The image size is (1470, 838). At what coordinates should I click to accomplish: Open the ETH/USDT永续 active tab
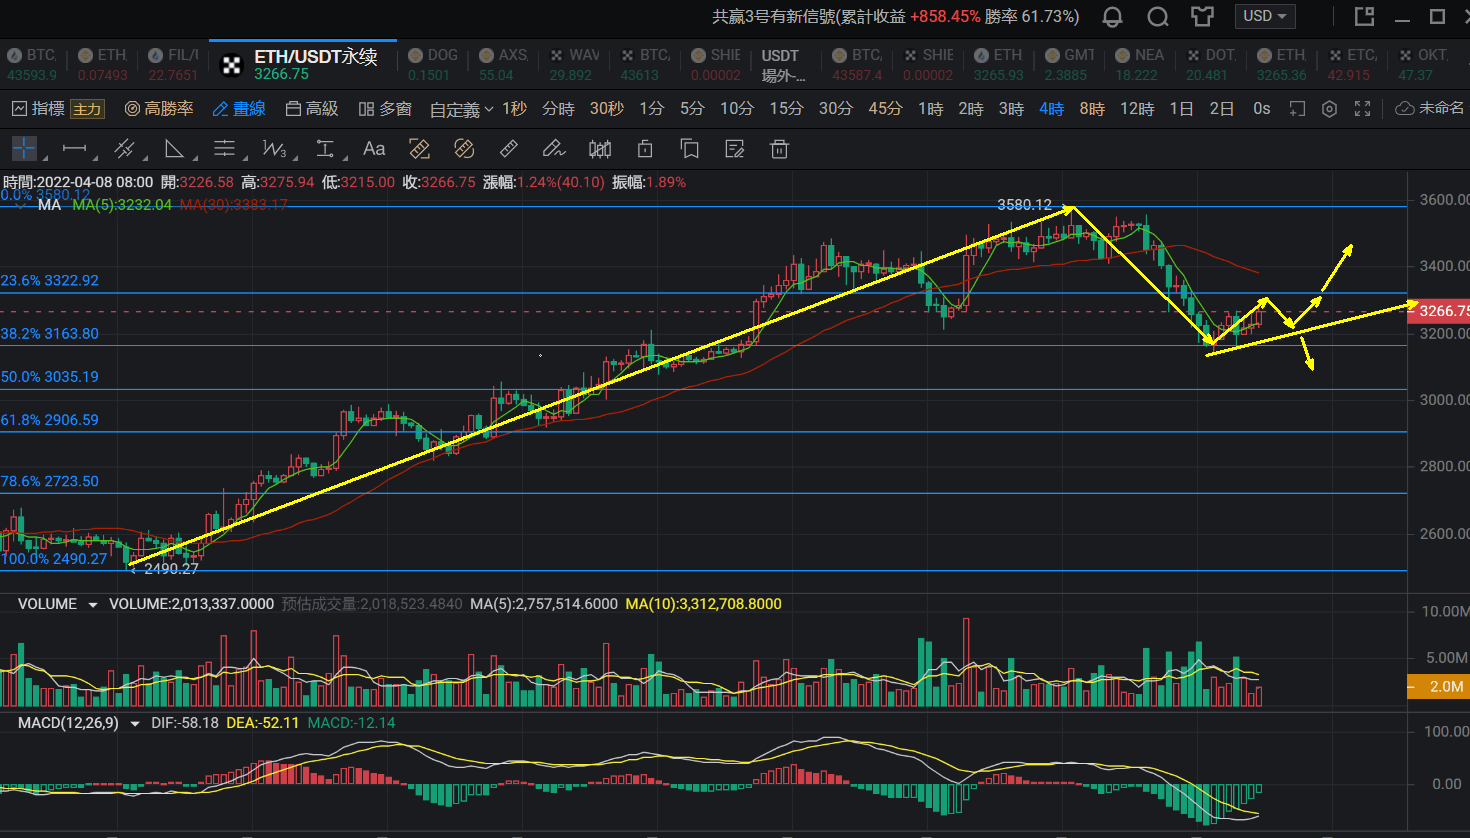coord(303,64)
